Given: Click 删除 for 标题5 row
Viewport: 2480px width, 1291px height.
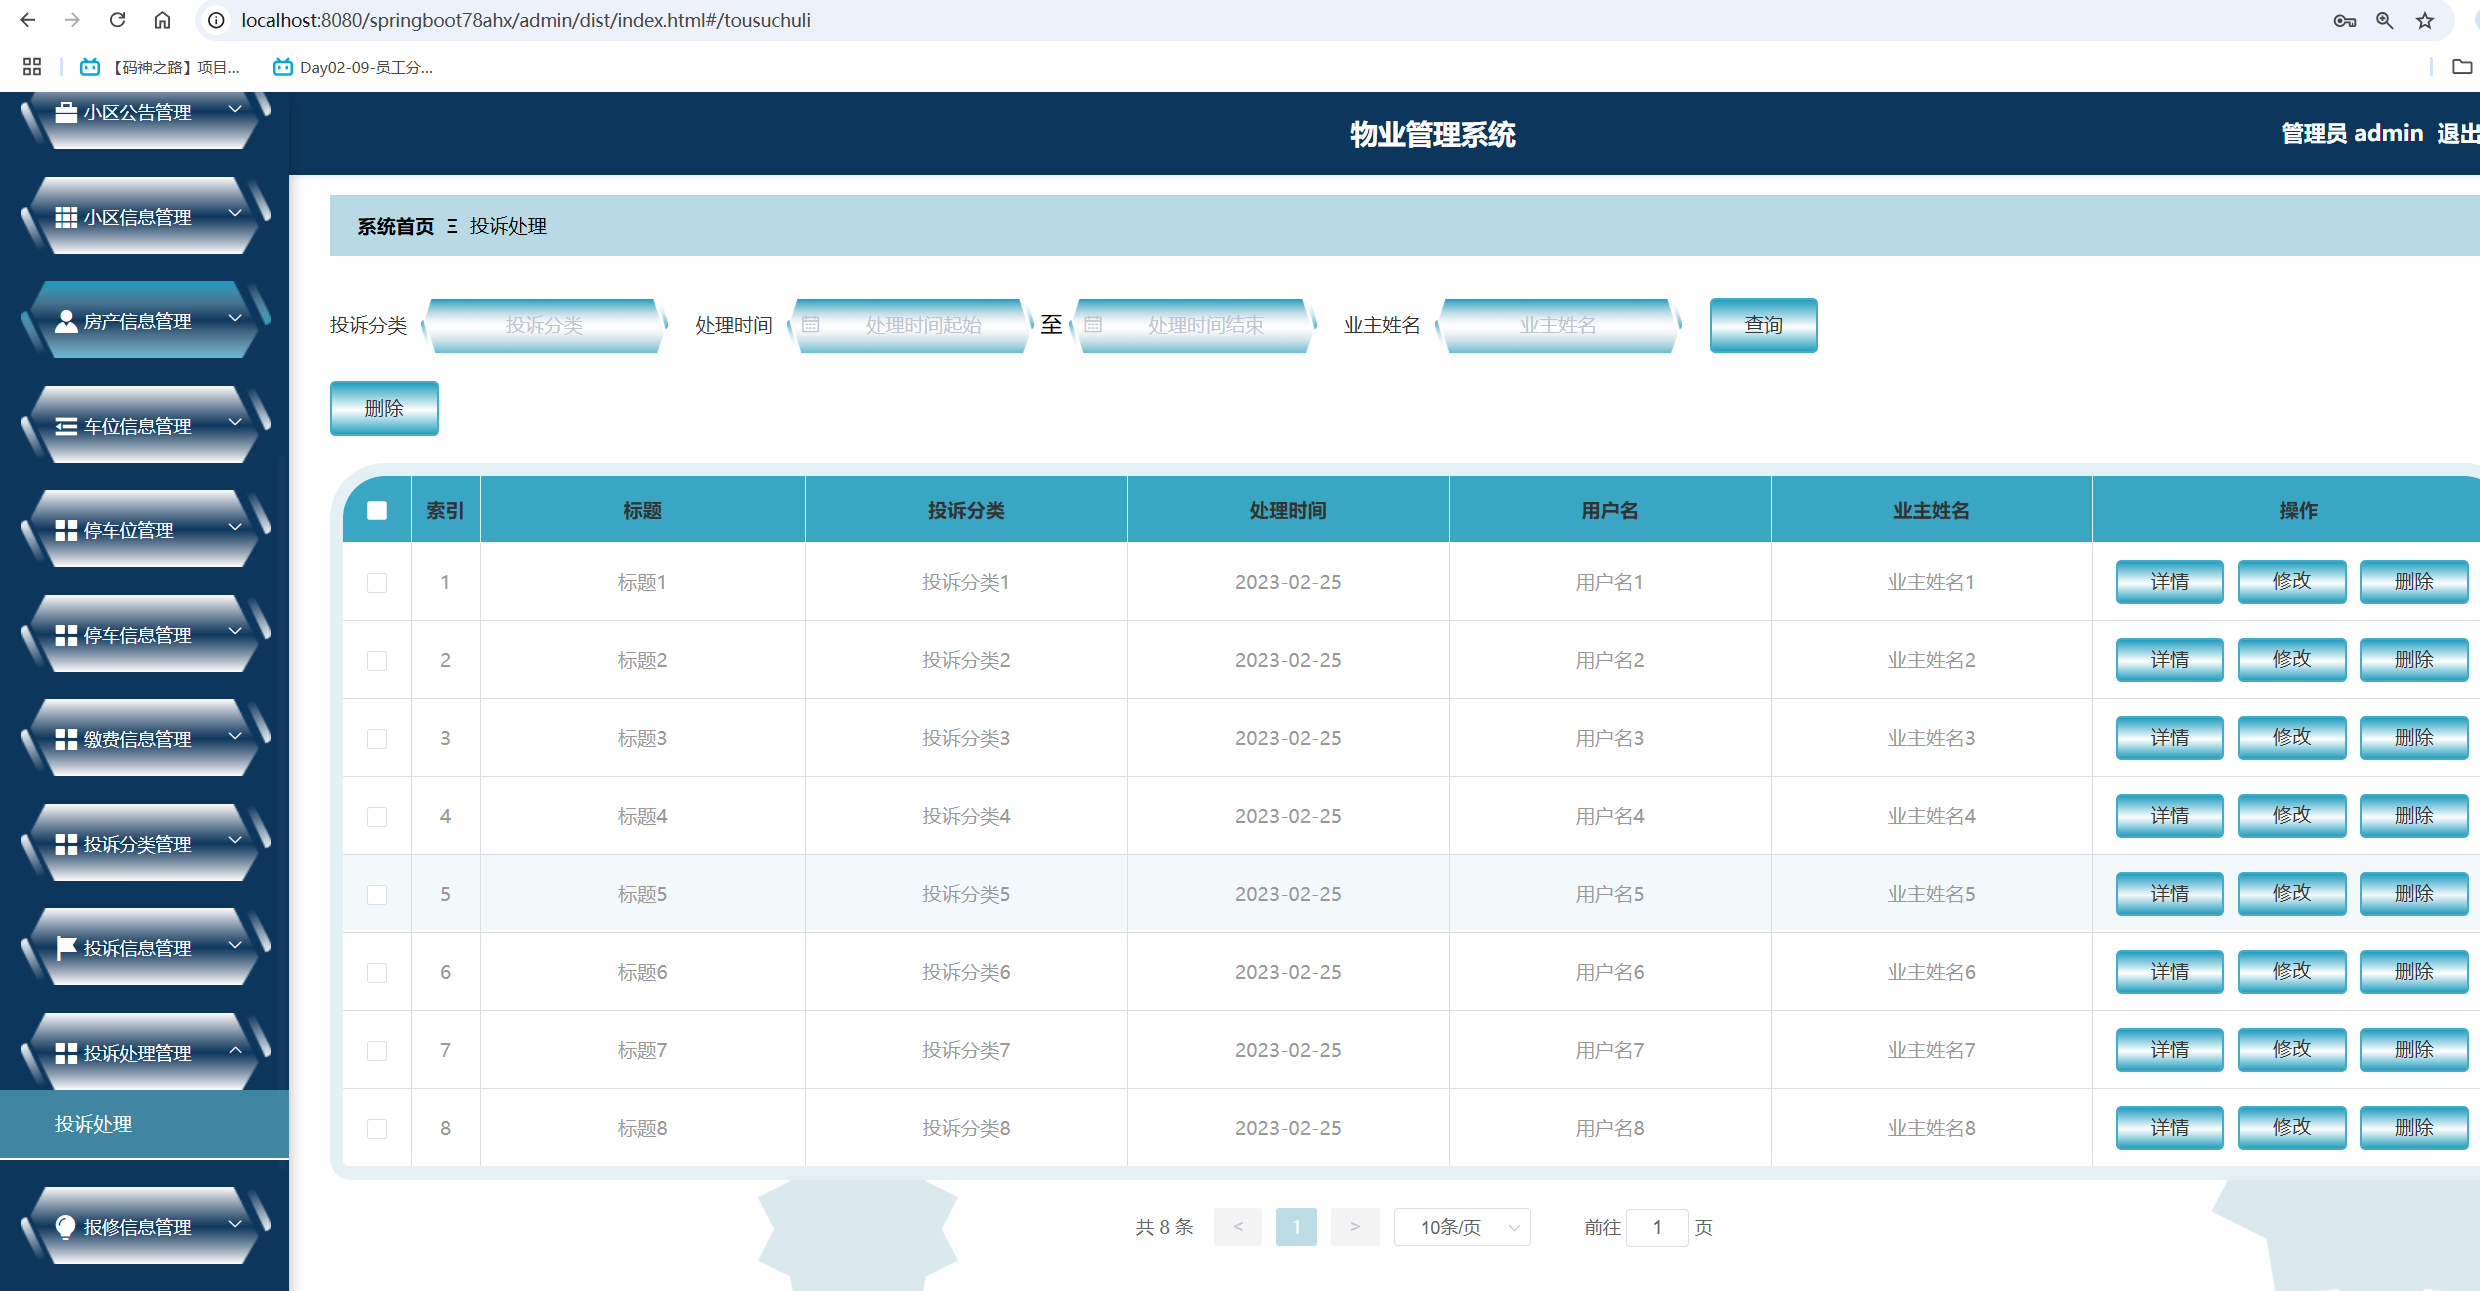Looking at the screenshot, I should pos(2413,894).
